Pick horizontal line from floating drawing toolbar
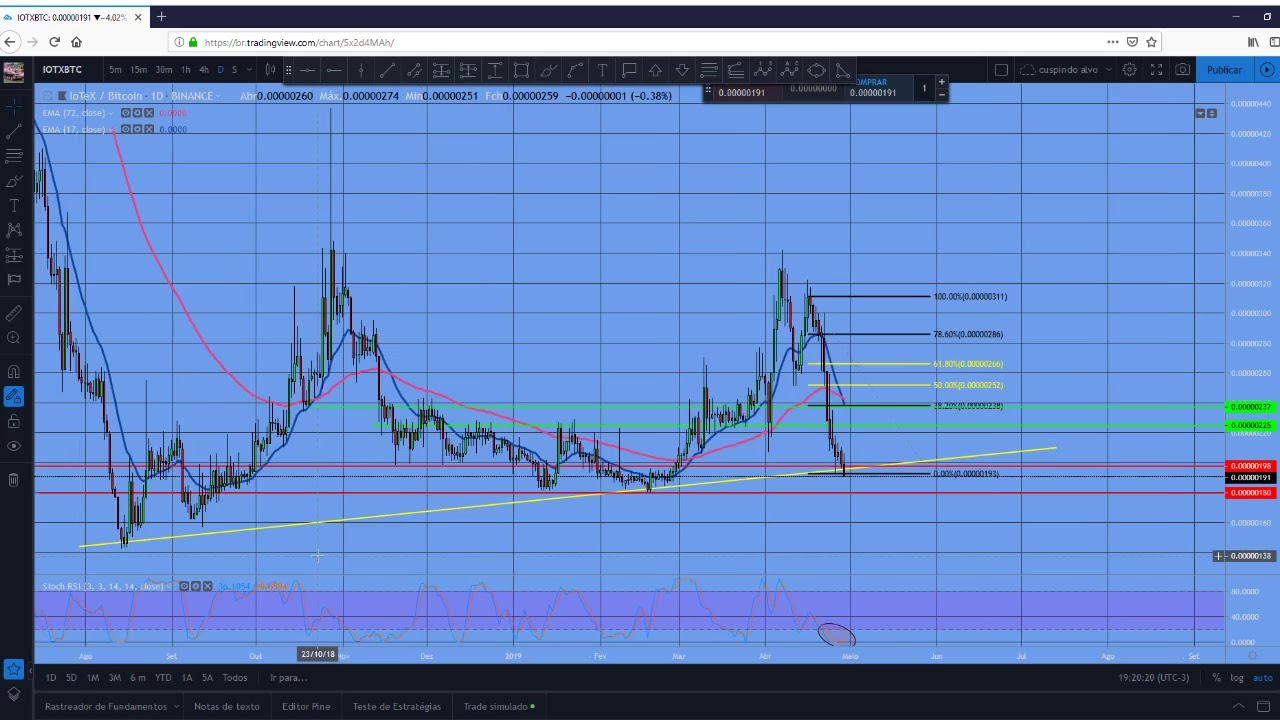The image size is (1280, 720). (307, 70)
